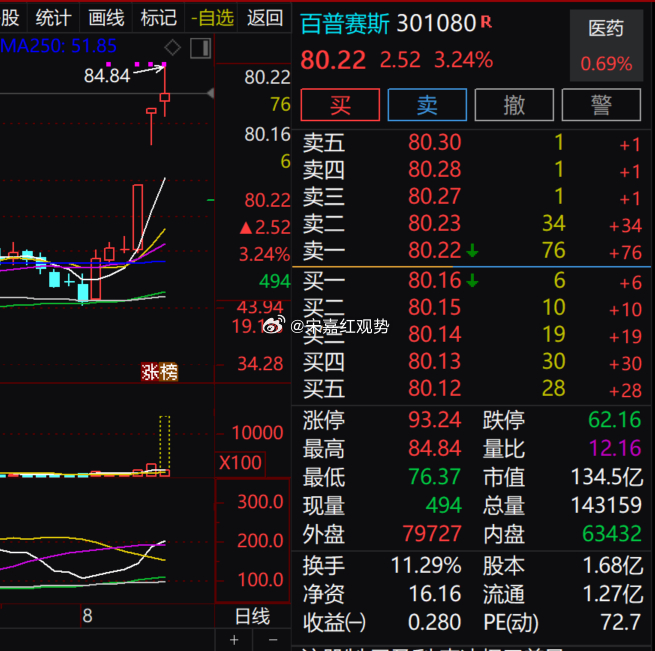Screen dimensions: 655x651
Task: Open the 医药 sector box
Action: click(606, 46)
